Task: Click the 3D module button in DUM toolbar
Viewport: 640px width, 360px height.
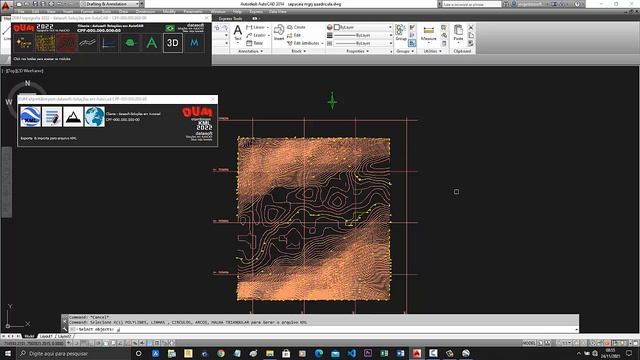Action: pyautogui.click(x=173, y=42)
